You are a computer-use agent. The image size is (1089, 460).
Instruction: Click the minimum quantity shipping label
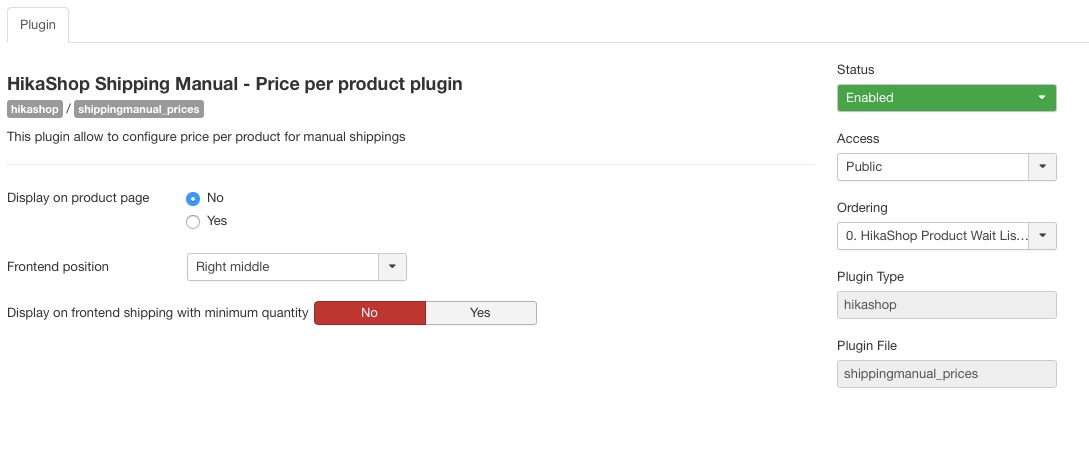click(157, 313)
